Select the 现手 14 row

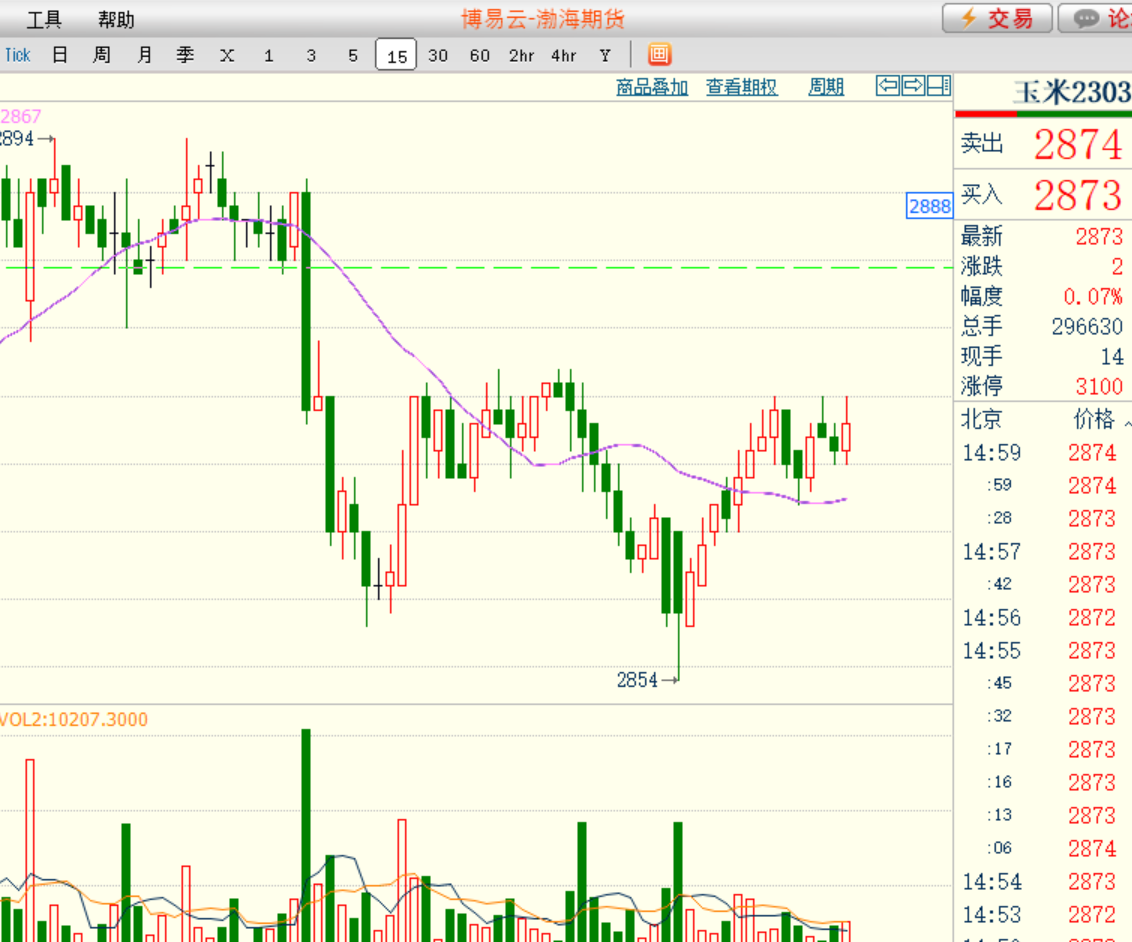(1042, 357)
